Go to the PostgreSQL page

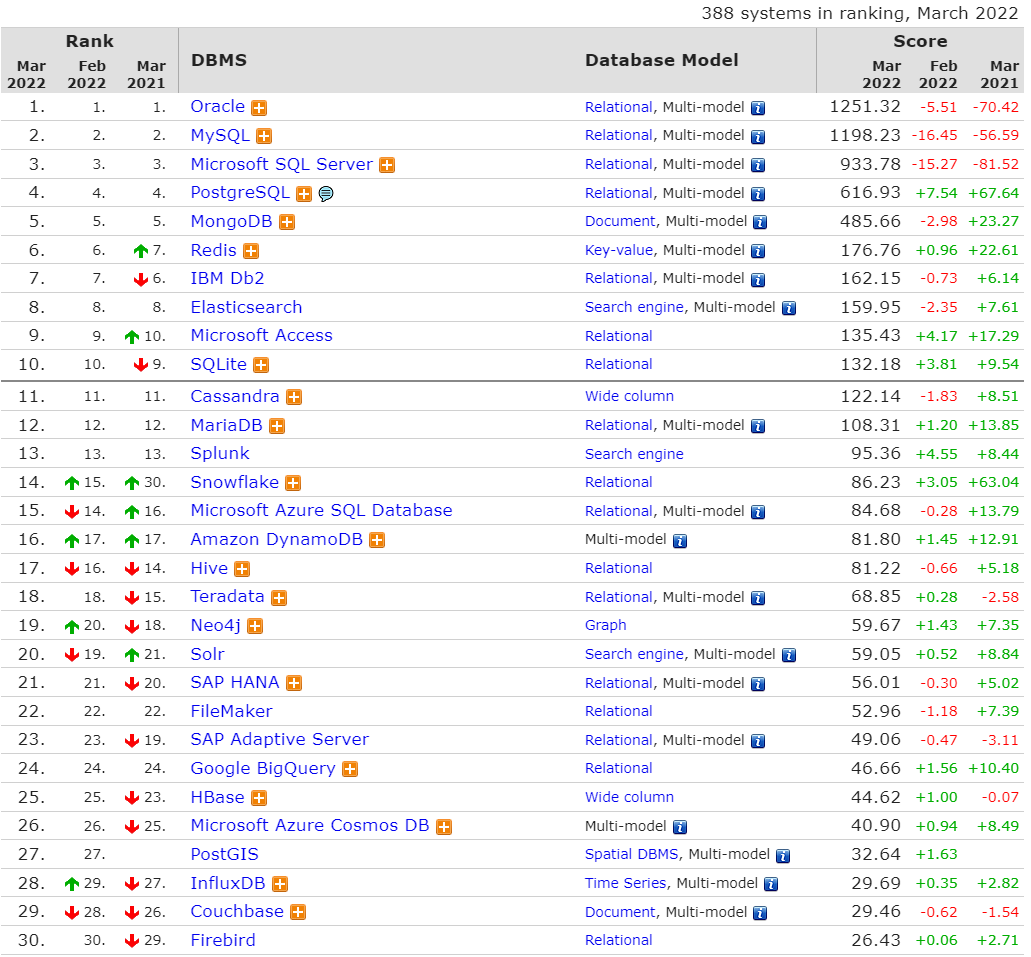pos(240,193)
